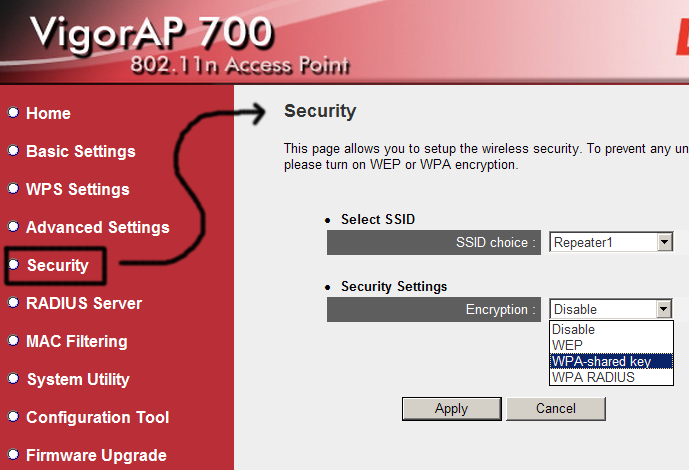This screenshot has width=689, height=470.
Task: Click the Cancel button
Action: (x=556, y=409)
